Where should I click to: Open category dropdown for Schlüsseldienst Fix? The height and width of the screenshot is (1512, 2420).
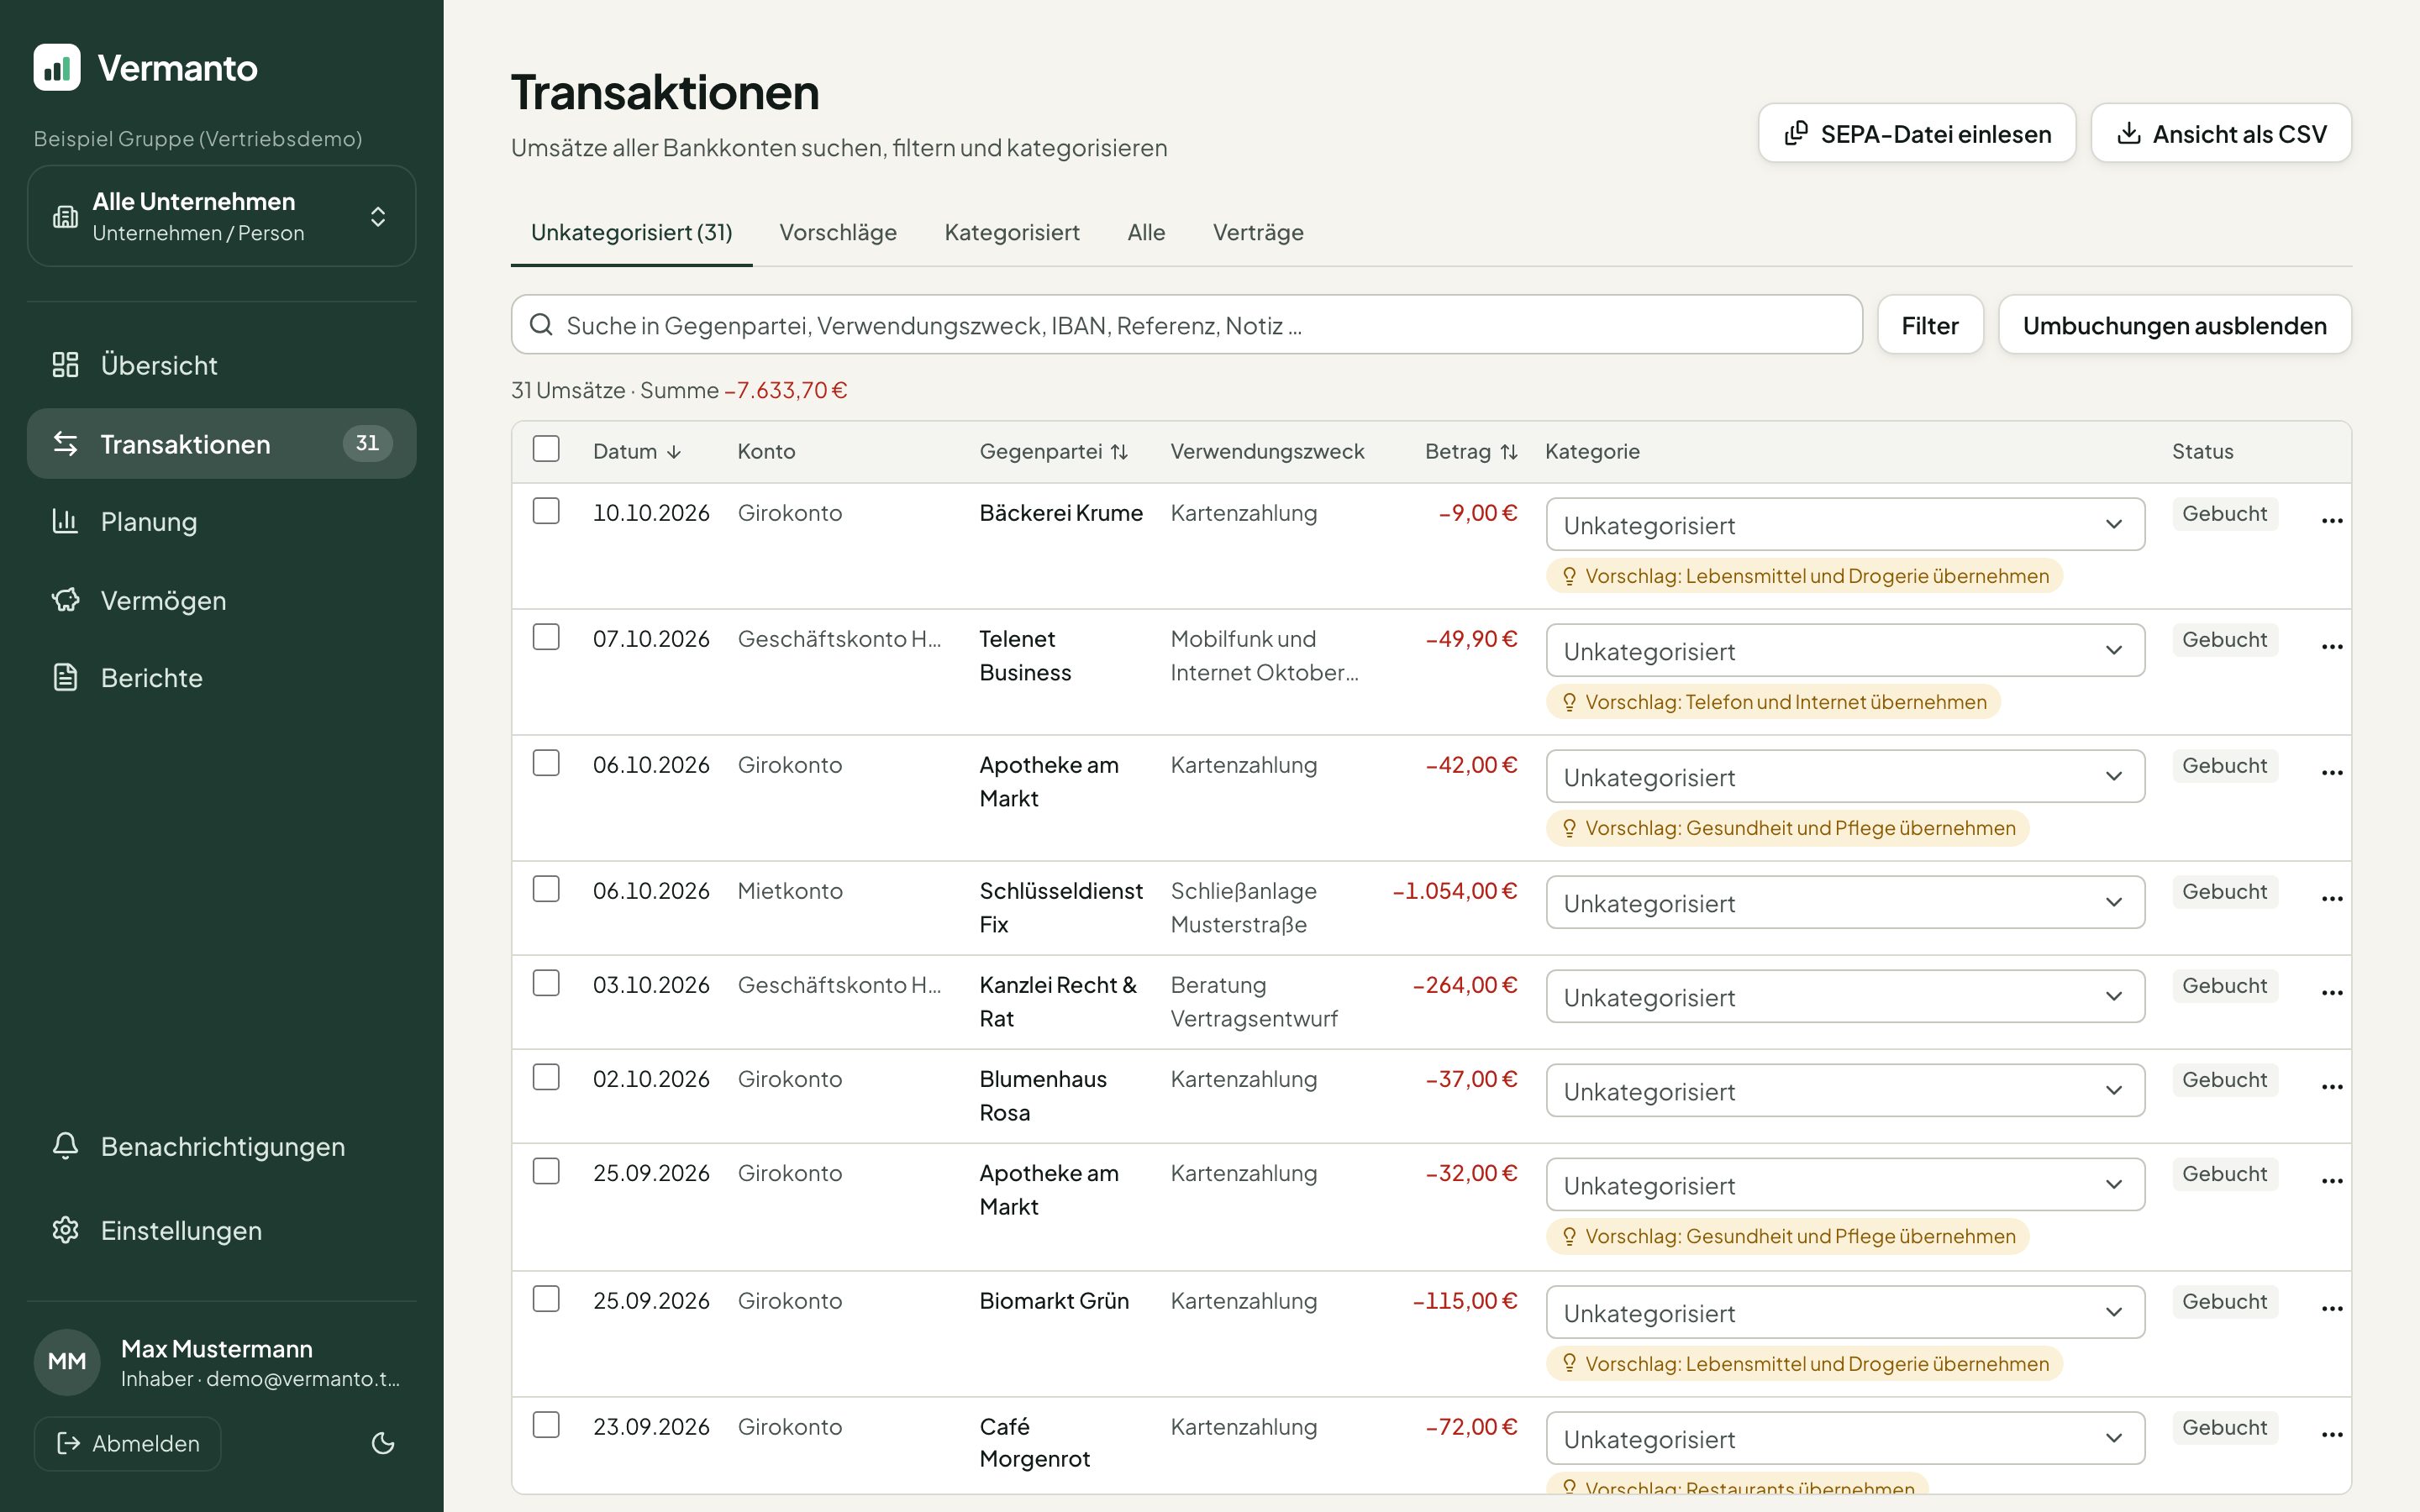click(x=1845, y=902)
